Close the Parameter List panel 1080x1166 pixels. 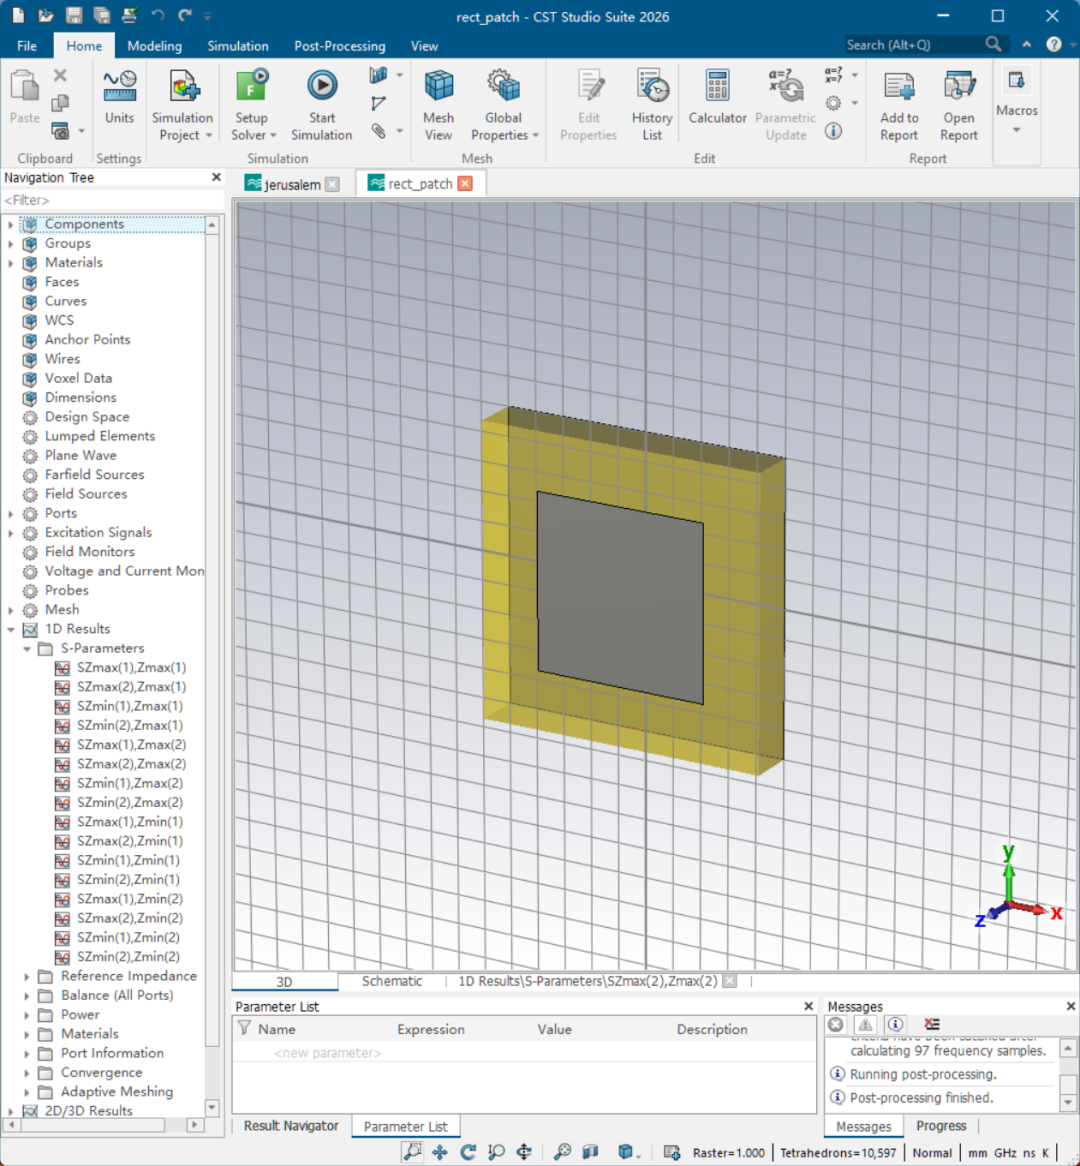809,1006
